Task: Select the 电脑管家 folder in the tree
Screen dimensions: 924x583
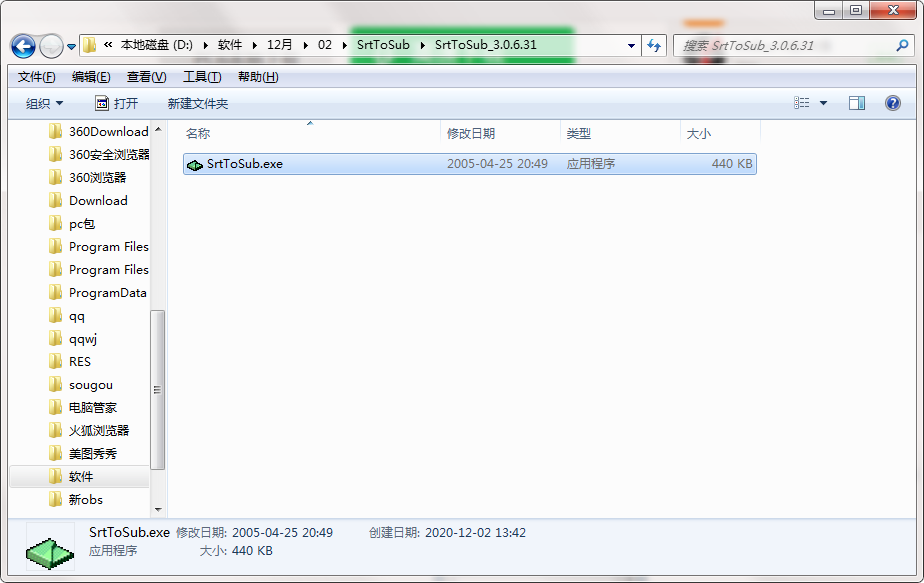Action: (x=93, y=408)
